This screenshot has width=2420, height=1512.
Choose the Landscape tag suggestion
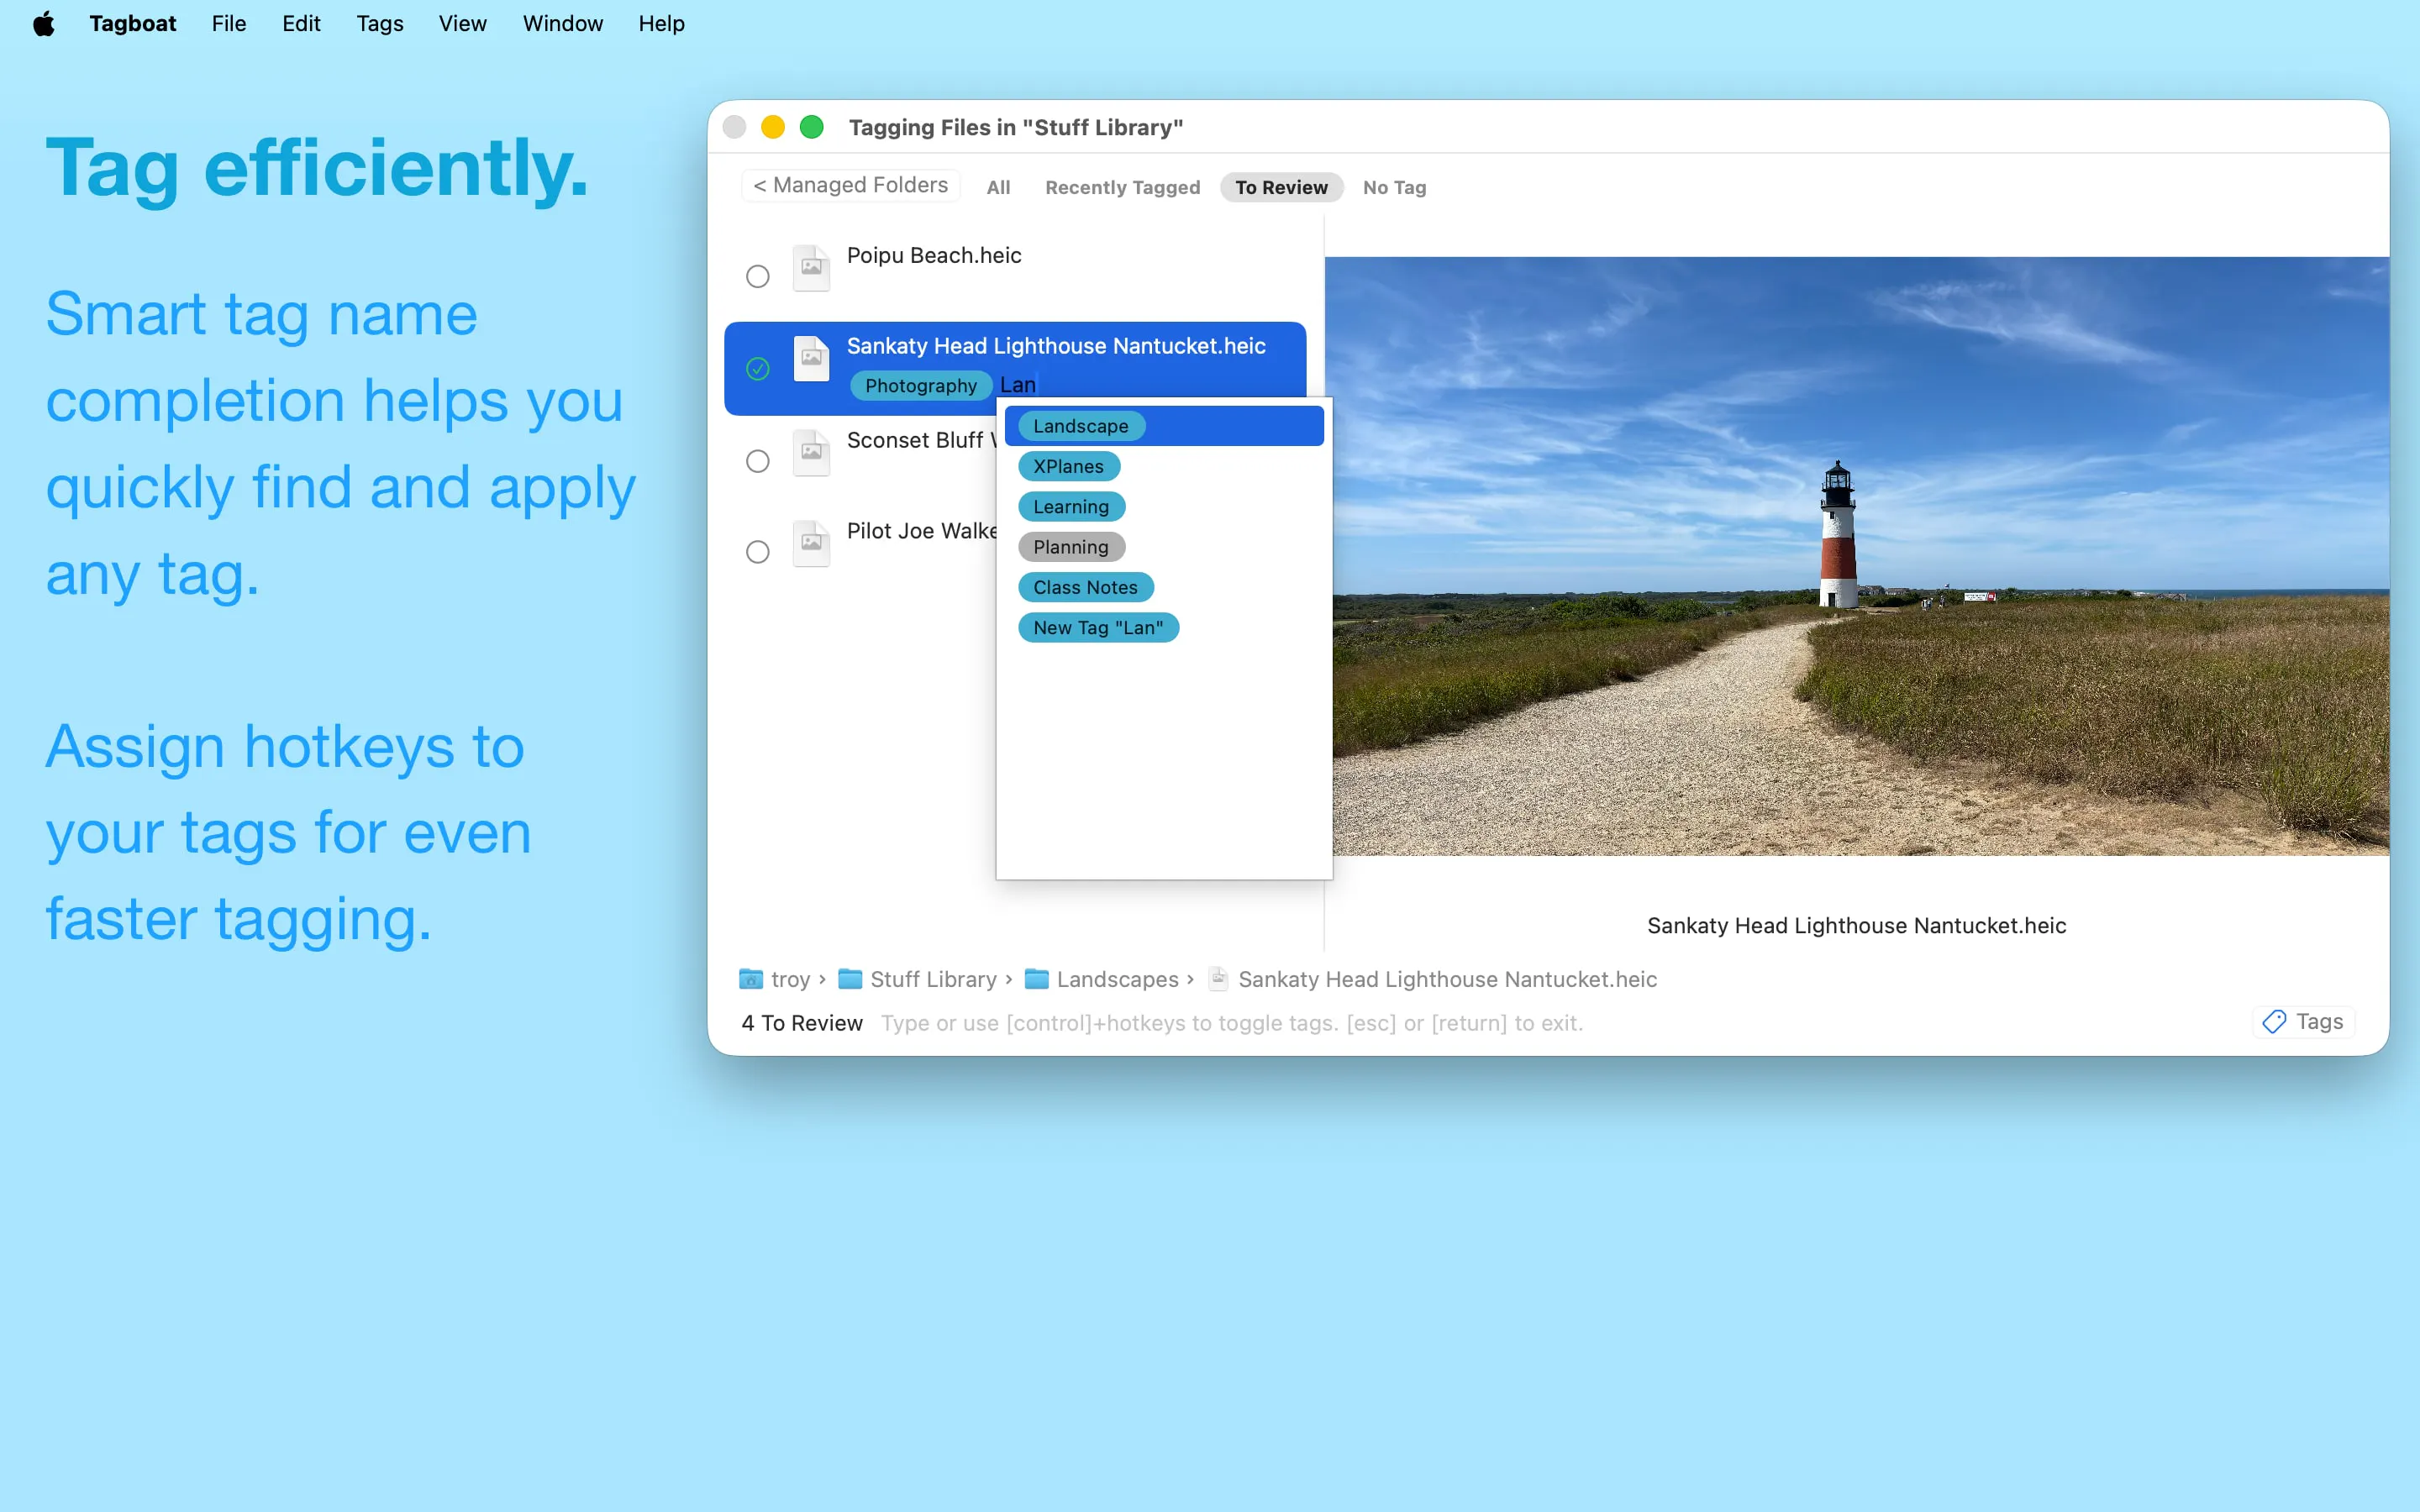1164,426
